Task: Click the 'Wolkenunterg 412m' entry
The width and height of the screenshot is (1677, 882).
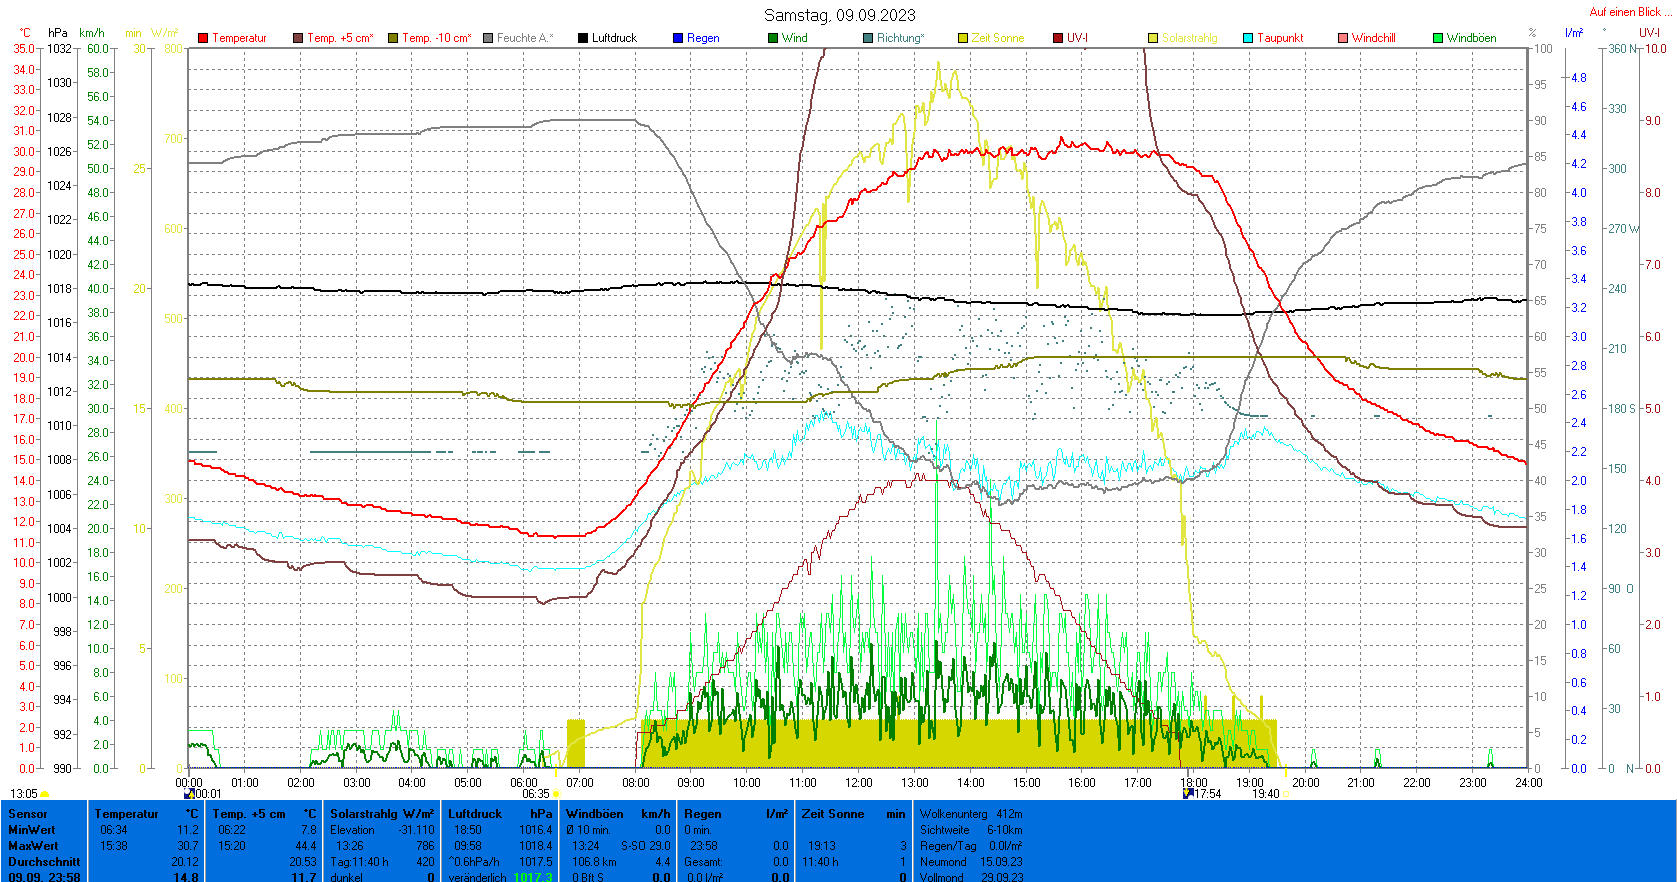Action: click(x=971, y=814)
